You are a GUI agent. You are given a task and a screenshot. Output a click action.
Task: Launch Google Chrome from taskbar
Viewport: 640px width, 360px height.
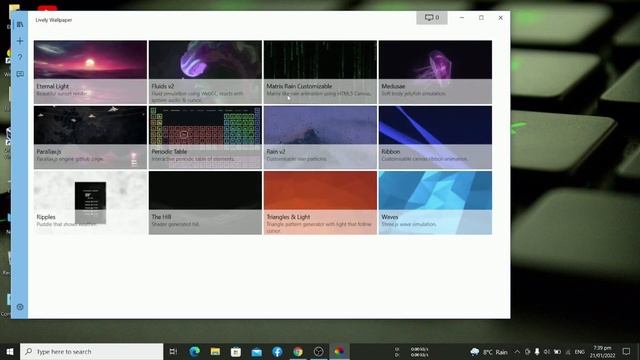coord(298,351)
